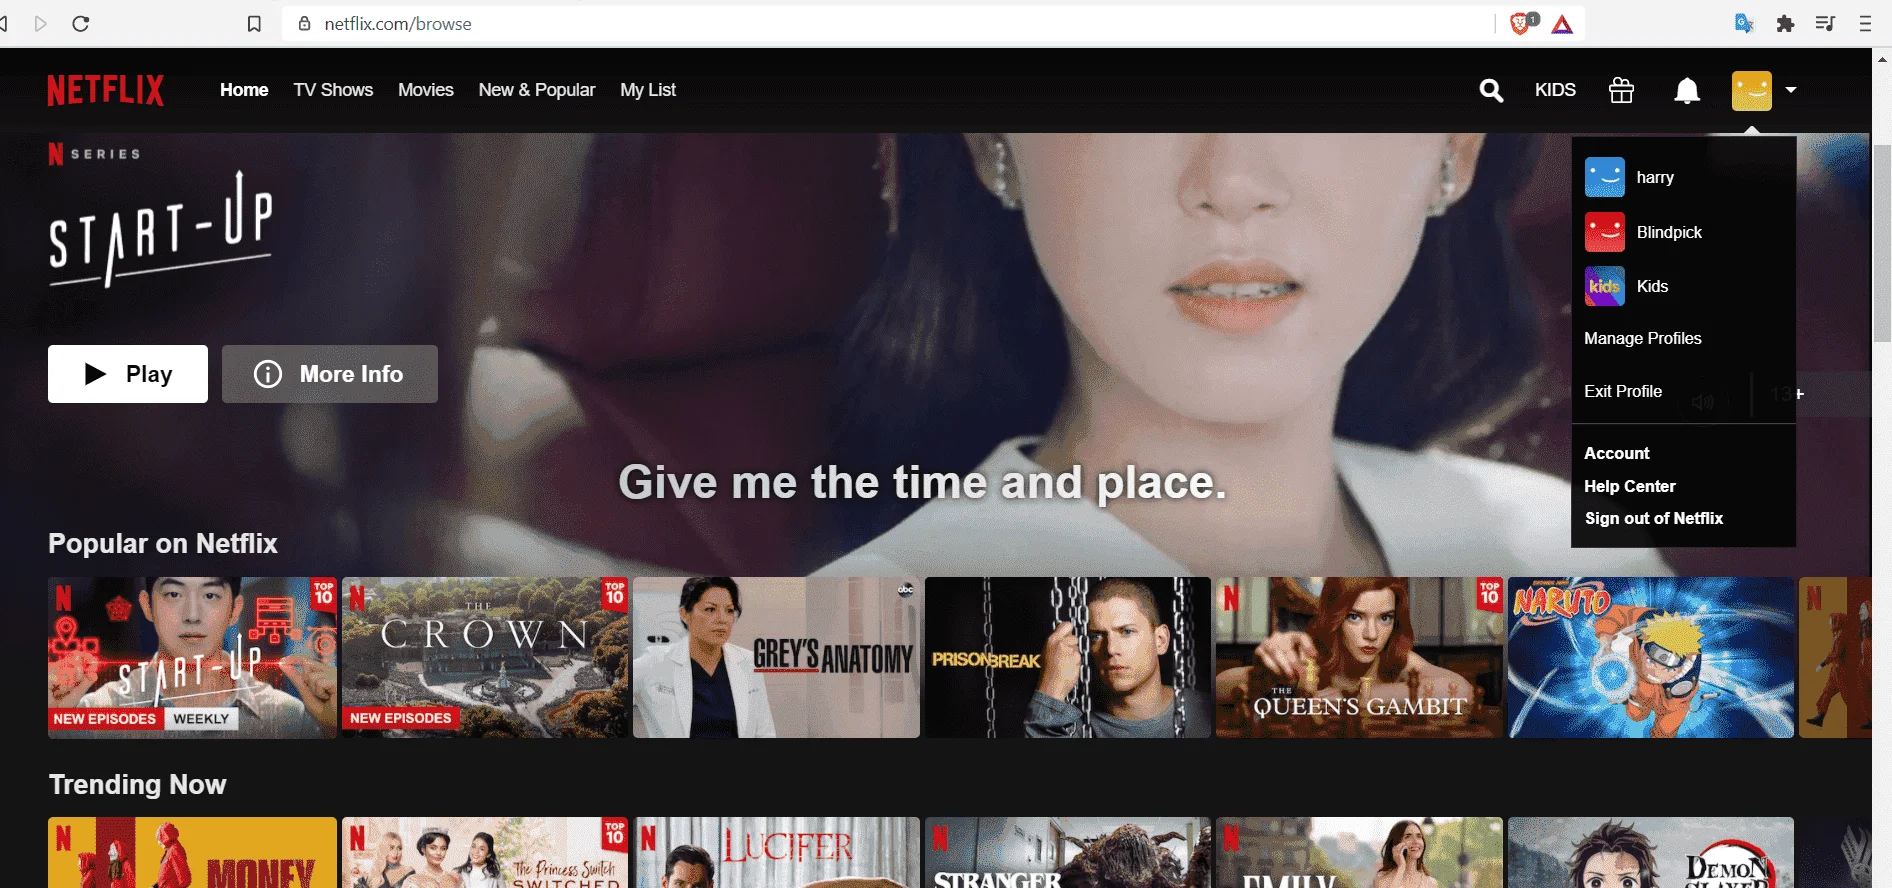Click the browser forward arrow
Image resolution: width=1892 pixels, height=888 pixels.
coord(41,23)
